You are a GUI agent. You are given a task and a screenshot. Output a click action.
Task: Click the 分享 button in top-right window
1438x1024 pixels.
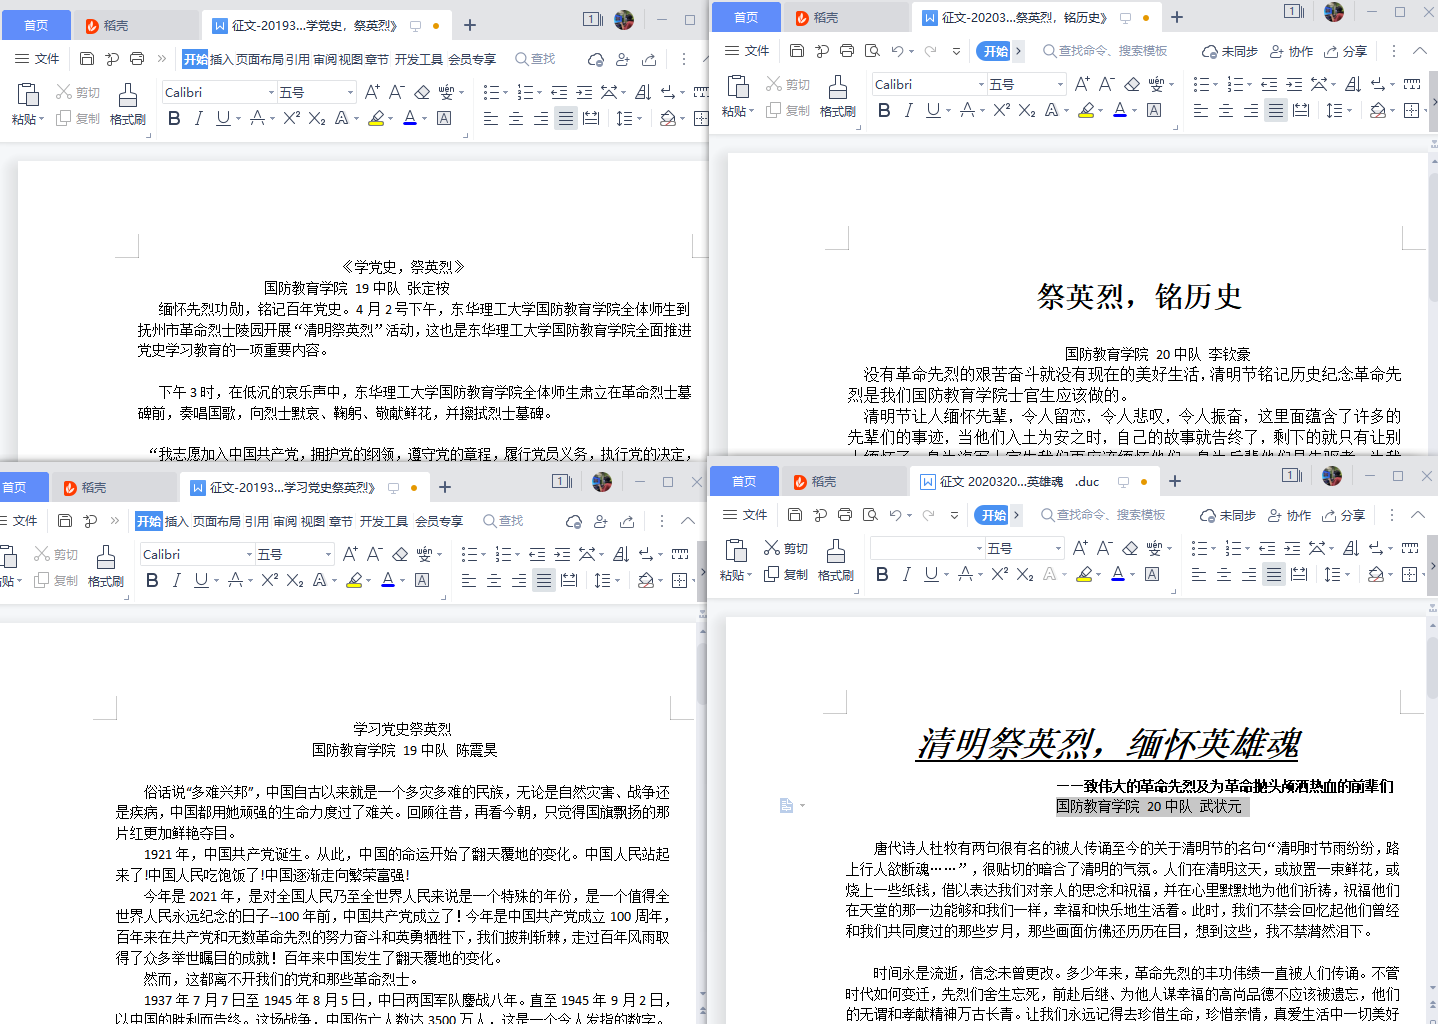(x=1345, y=51)
